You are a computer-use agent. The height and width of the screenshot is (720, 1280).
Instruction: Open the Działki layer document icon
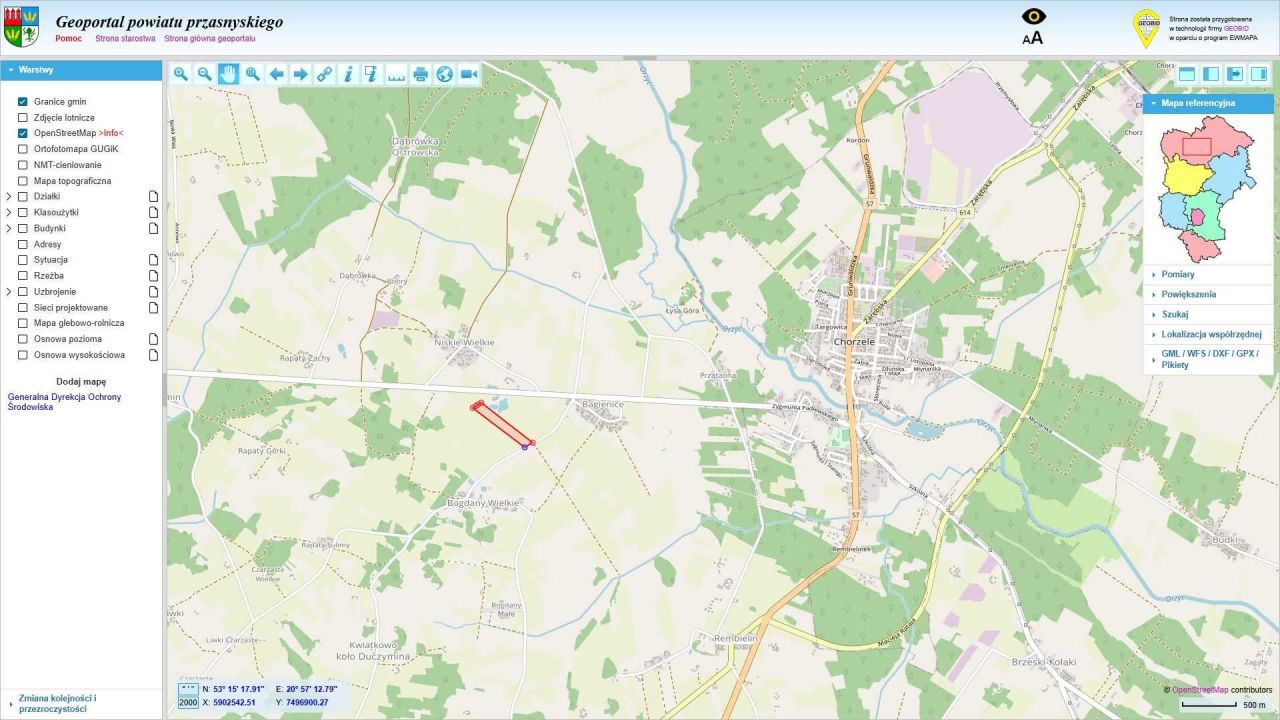154,197
